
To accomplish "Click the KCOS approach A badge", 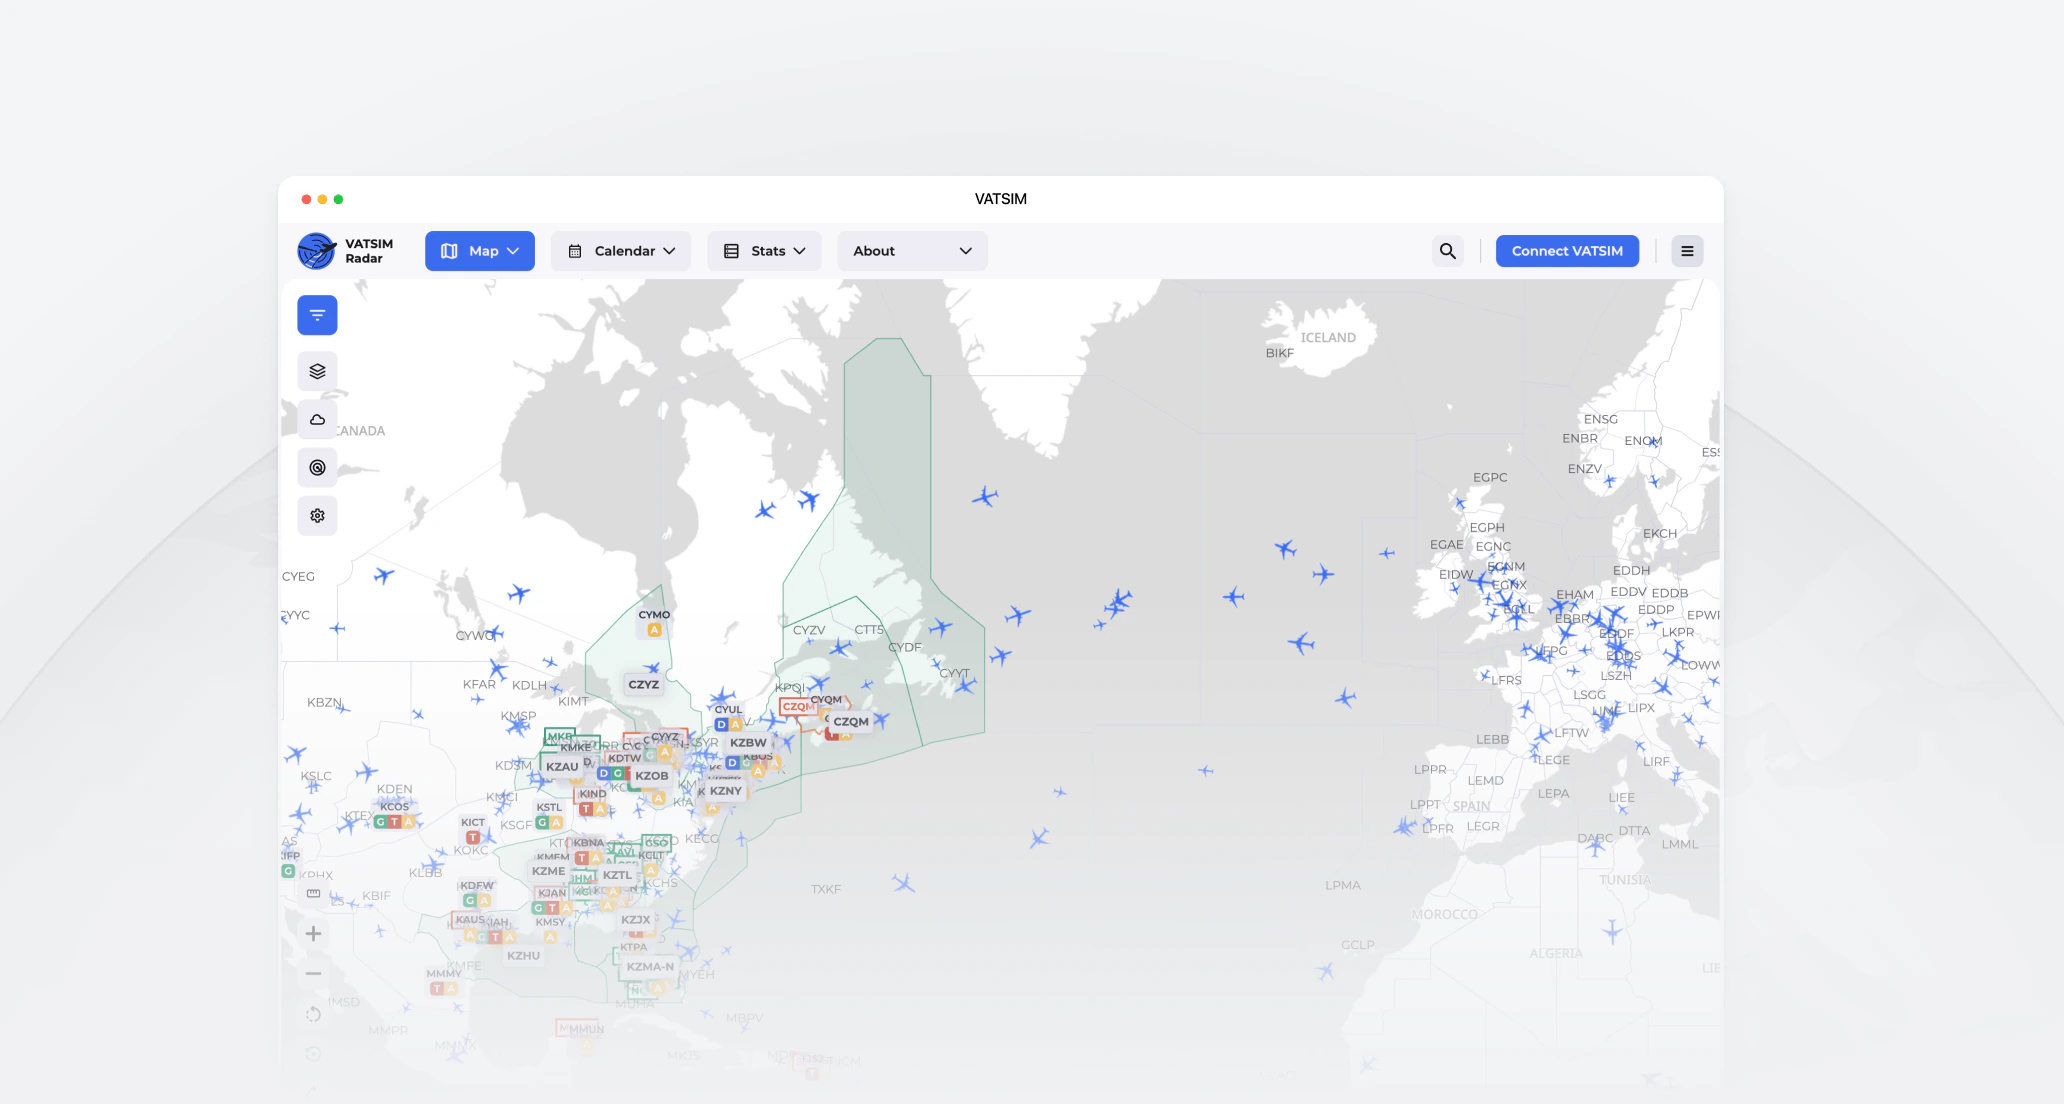I will [408, 822].
